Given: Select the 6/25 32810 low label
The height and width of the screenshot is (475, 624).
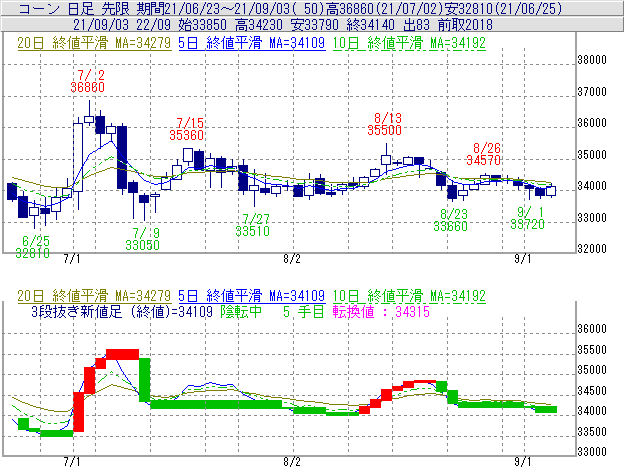Looking at the screenshot, I should click(33, 247).
